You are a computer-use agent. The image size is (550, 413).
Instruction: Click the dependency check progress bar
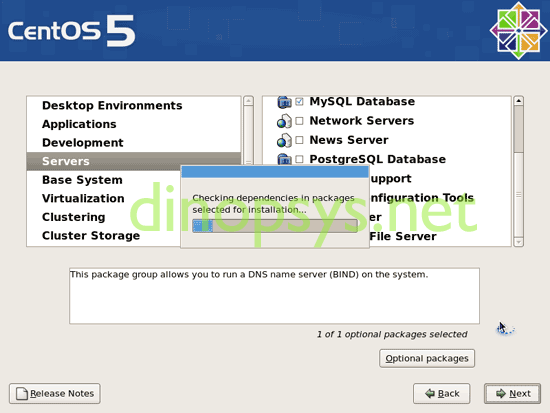pyautogui.click(x=275, y=226)
